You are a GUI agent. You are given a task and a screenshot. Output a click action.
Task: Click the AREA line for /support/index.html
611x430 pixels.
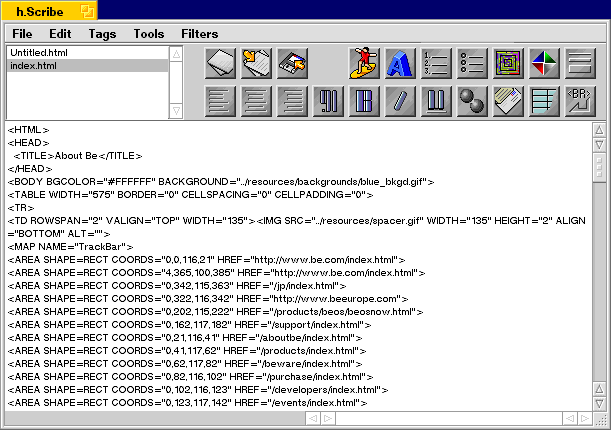pos(189,325)
